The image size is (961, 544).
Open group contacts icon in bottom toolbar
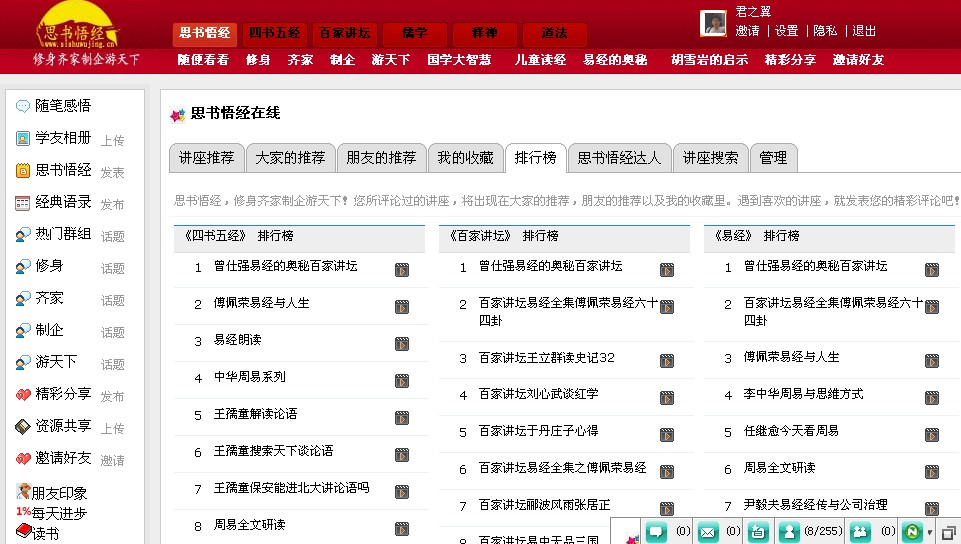point(860,531)
